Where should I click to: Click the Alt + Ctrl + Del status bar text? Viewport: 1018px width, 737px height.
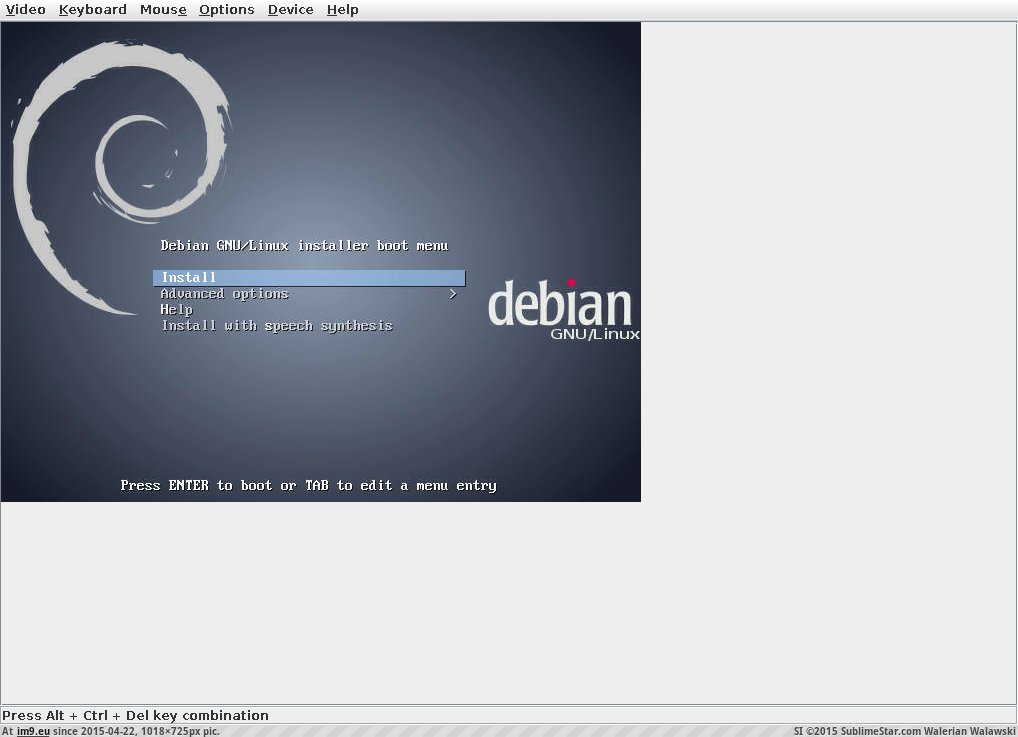coord(136,716)
